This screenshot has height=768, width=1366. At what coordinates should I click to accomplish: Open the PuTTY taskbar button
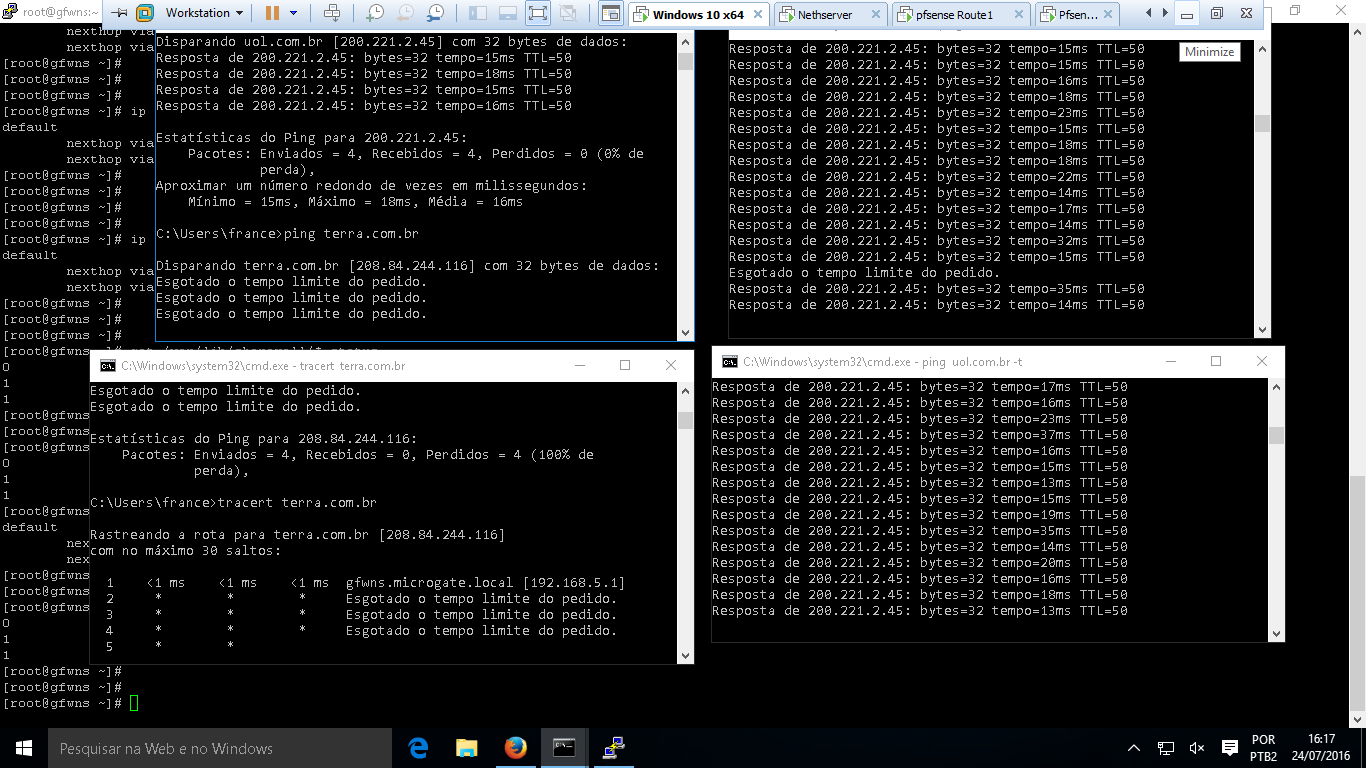(613, 748)
